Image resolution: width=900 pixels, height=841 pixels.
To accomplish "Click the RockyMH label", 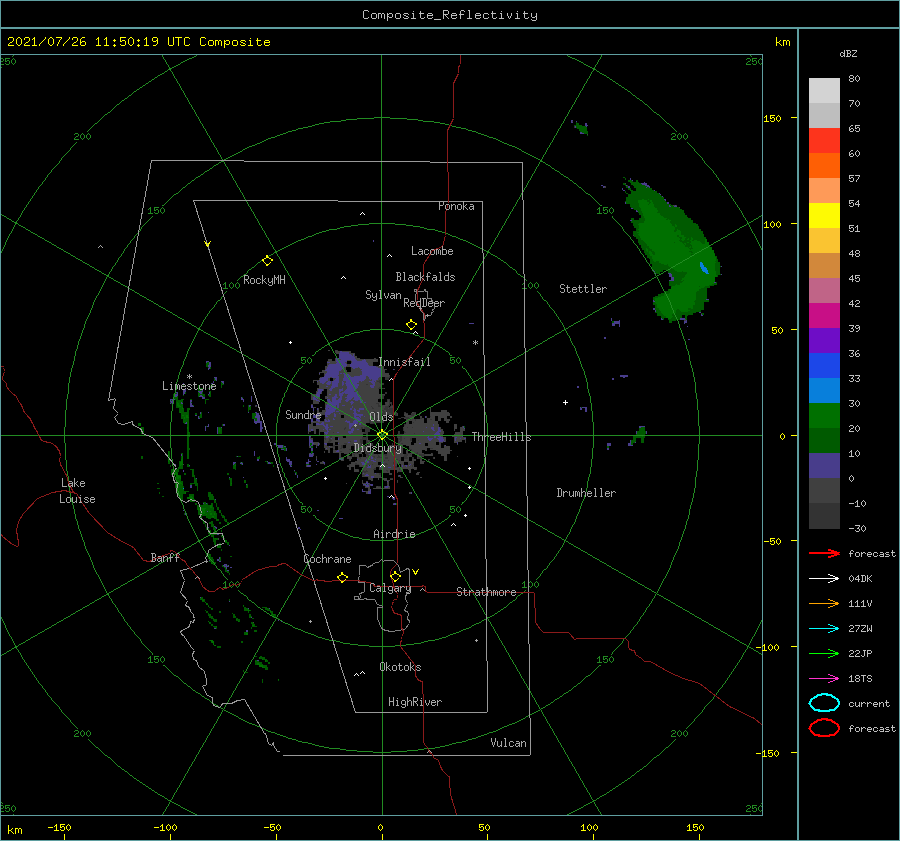I will point(264,280).
